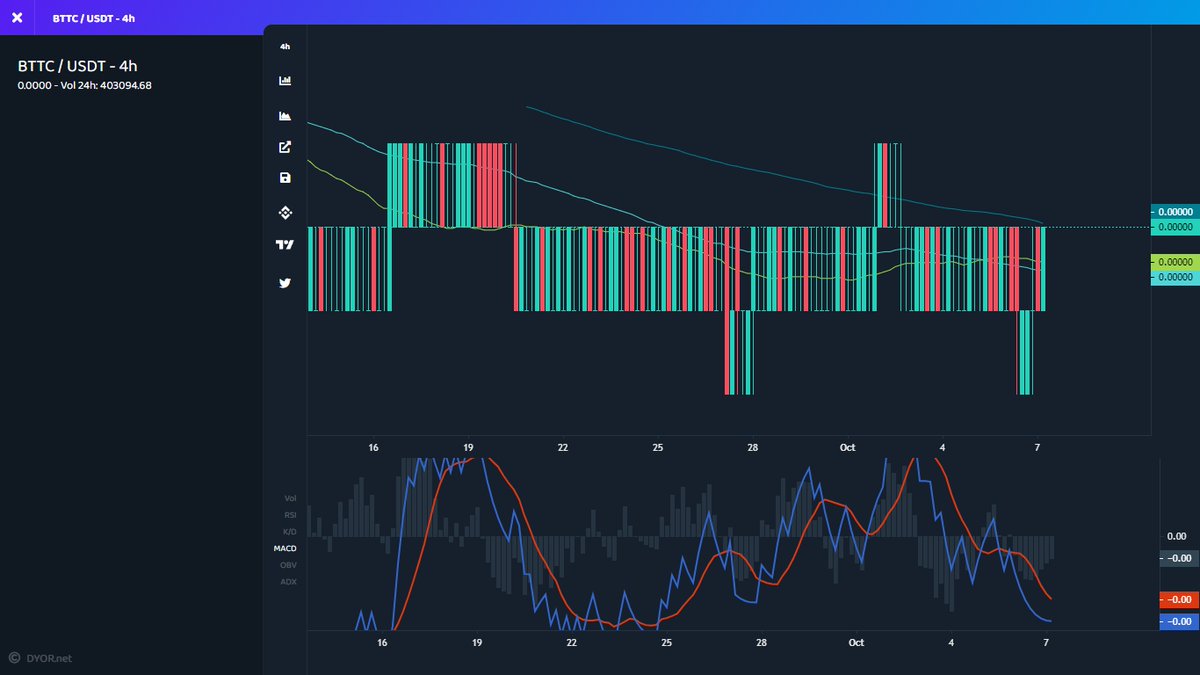Switch indicator panel to ADX
Screen dimensions: 1200x675
point(289,581)
